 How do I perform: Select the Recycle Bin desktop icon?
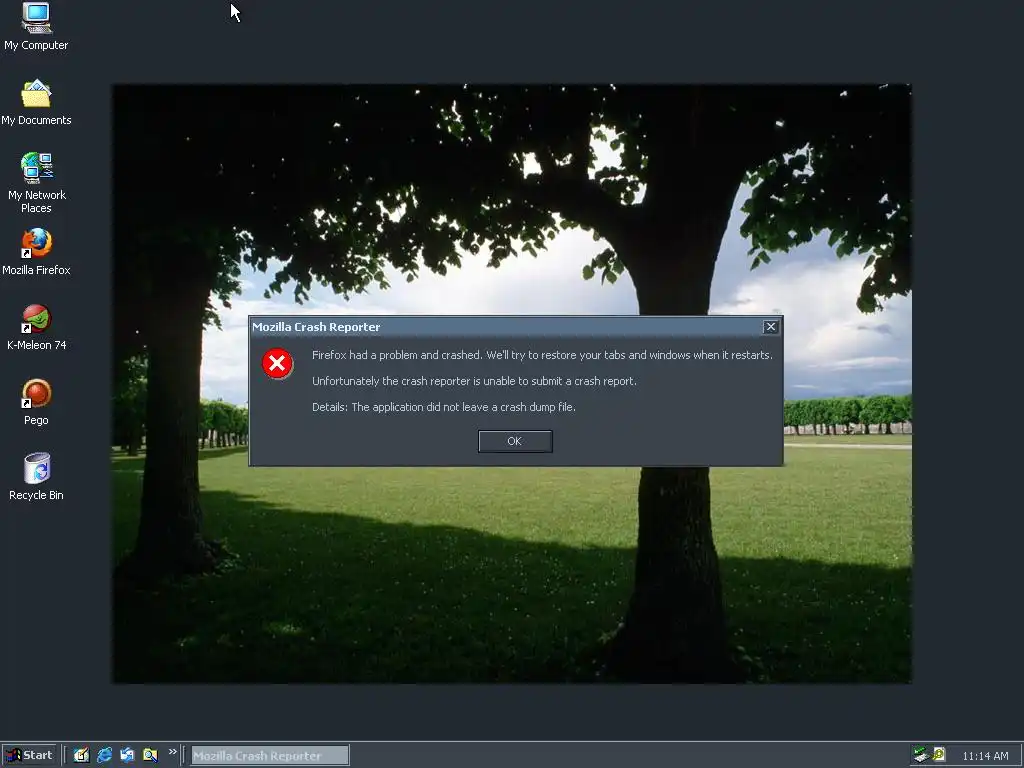[x=36, y=477]
